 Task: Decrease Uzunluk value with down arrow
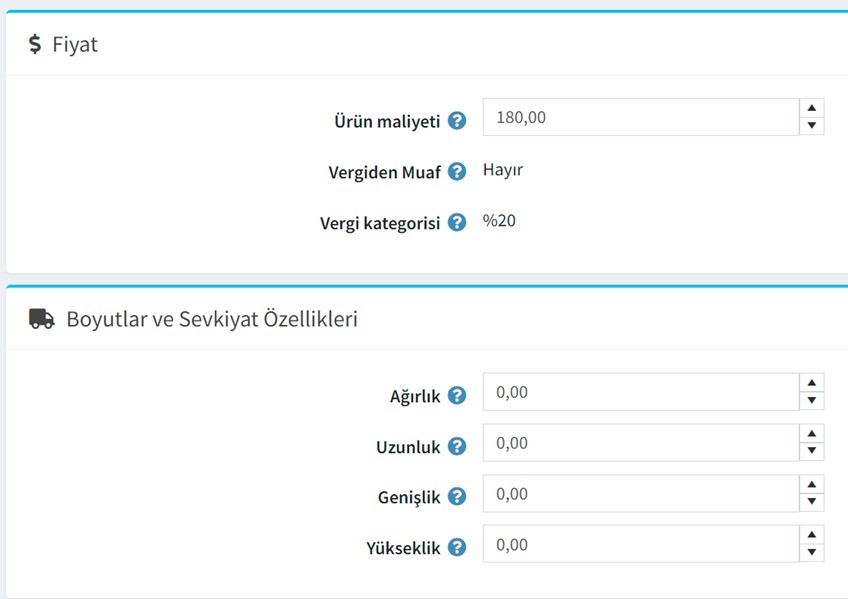coord(812,450)
